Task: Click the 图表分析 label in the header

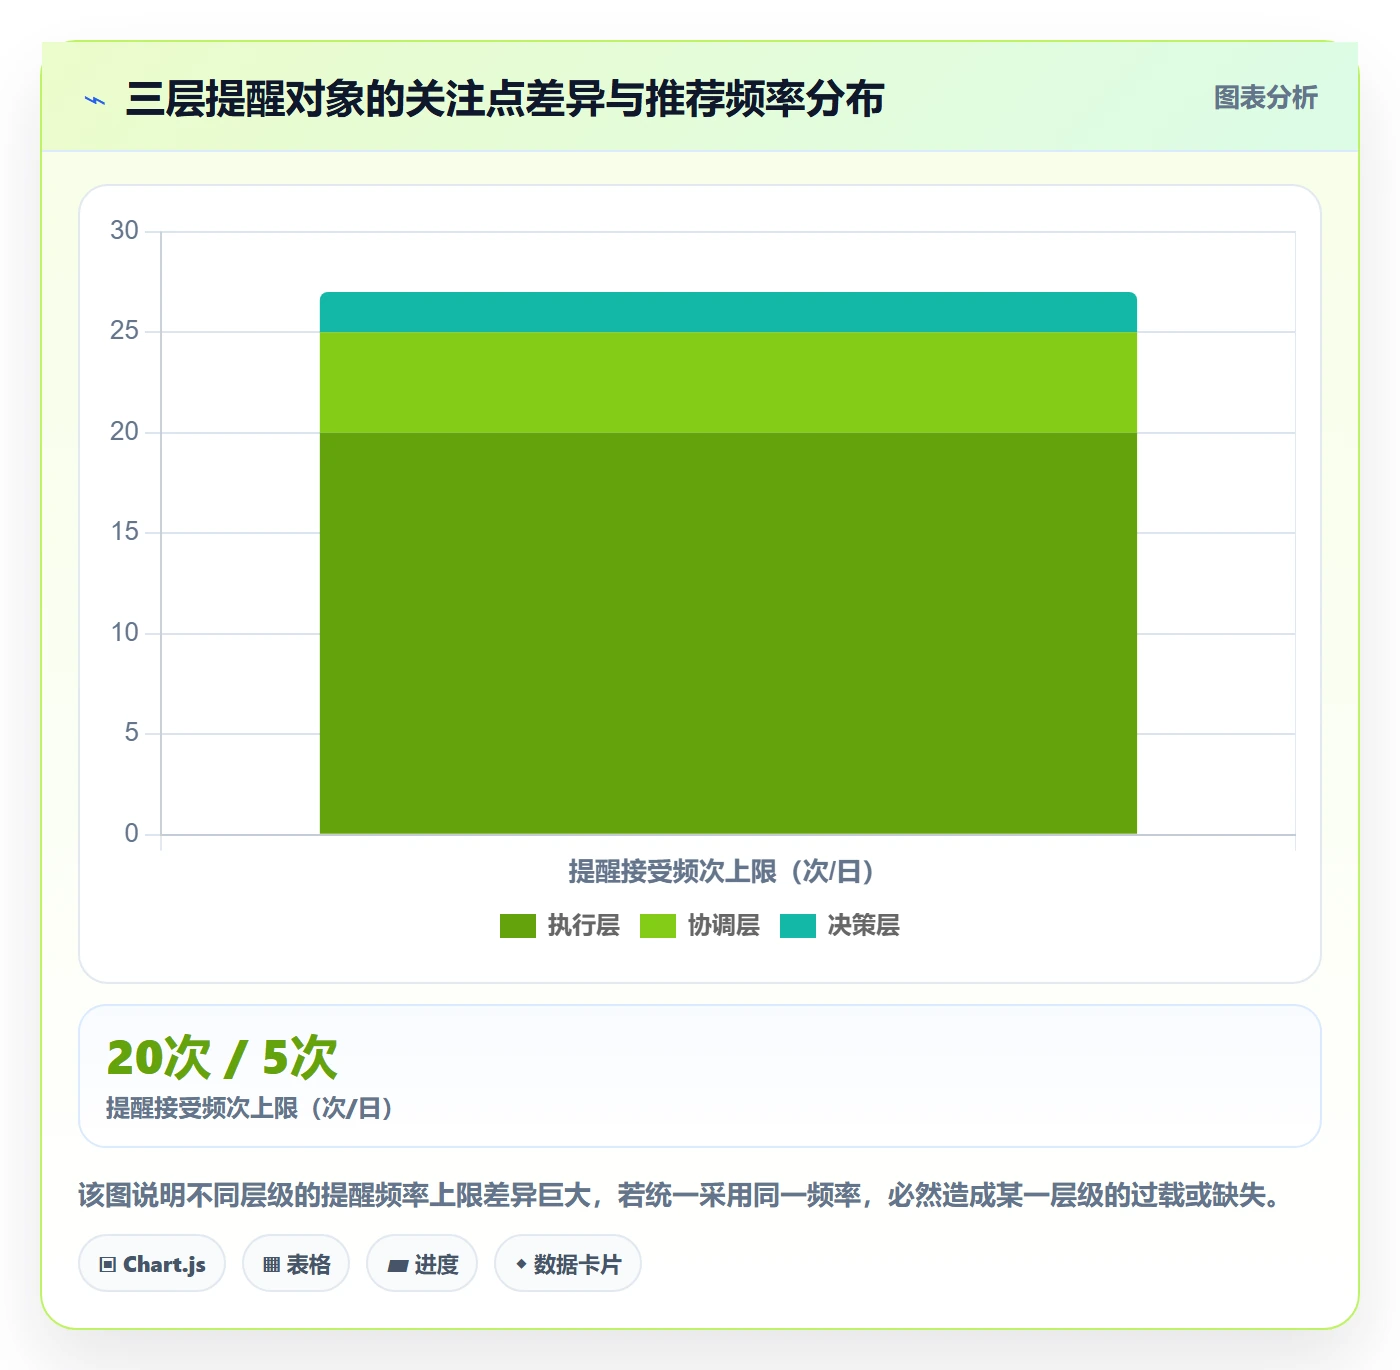Action: click(x=1265, y=98)
